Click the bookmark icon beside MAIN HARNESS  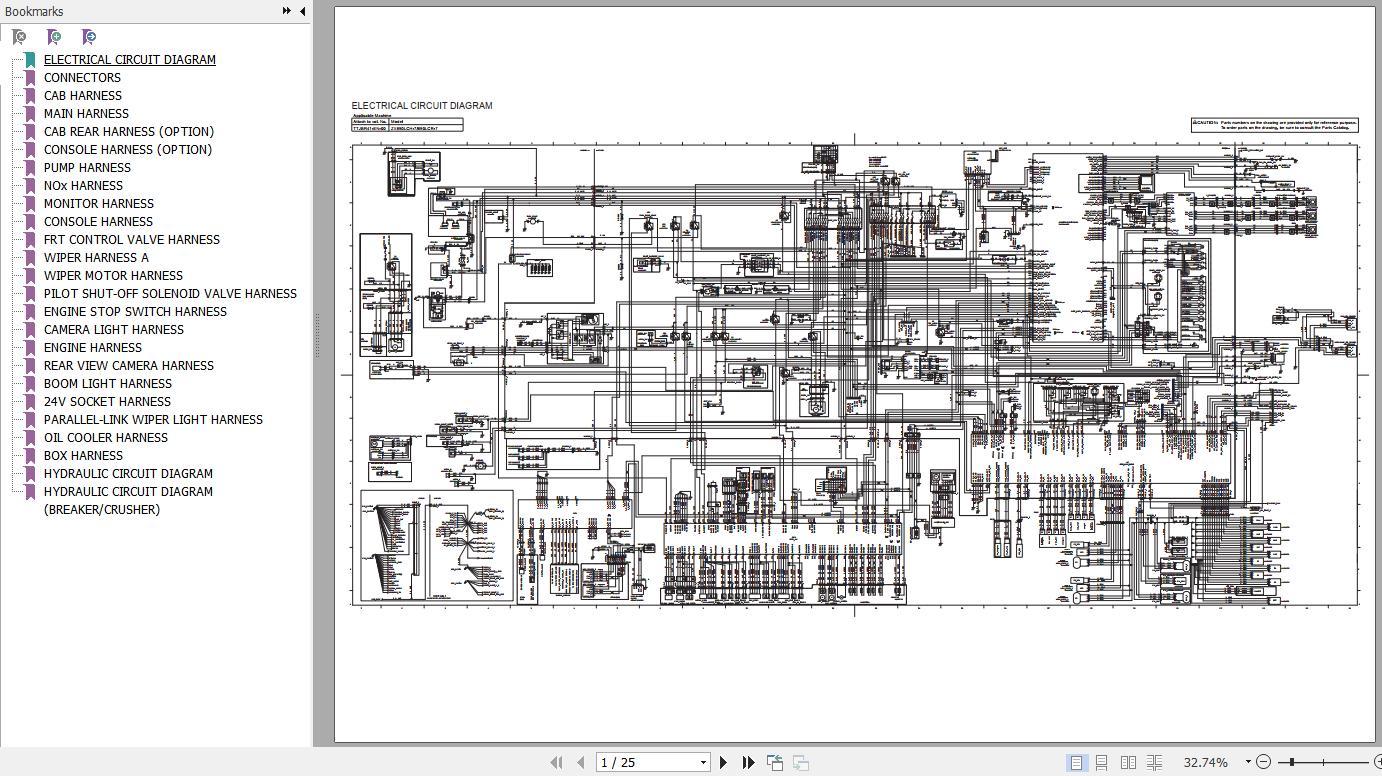[30, 113]
